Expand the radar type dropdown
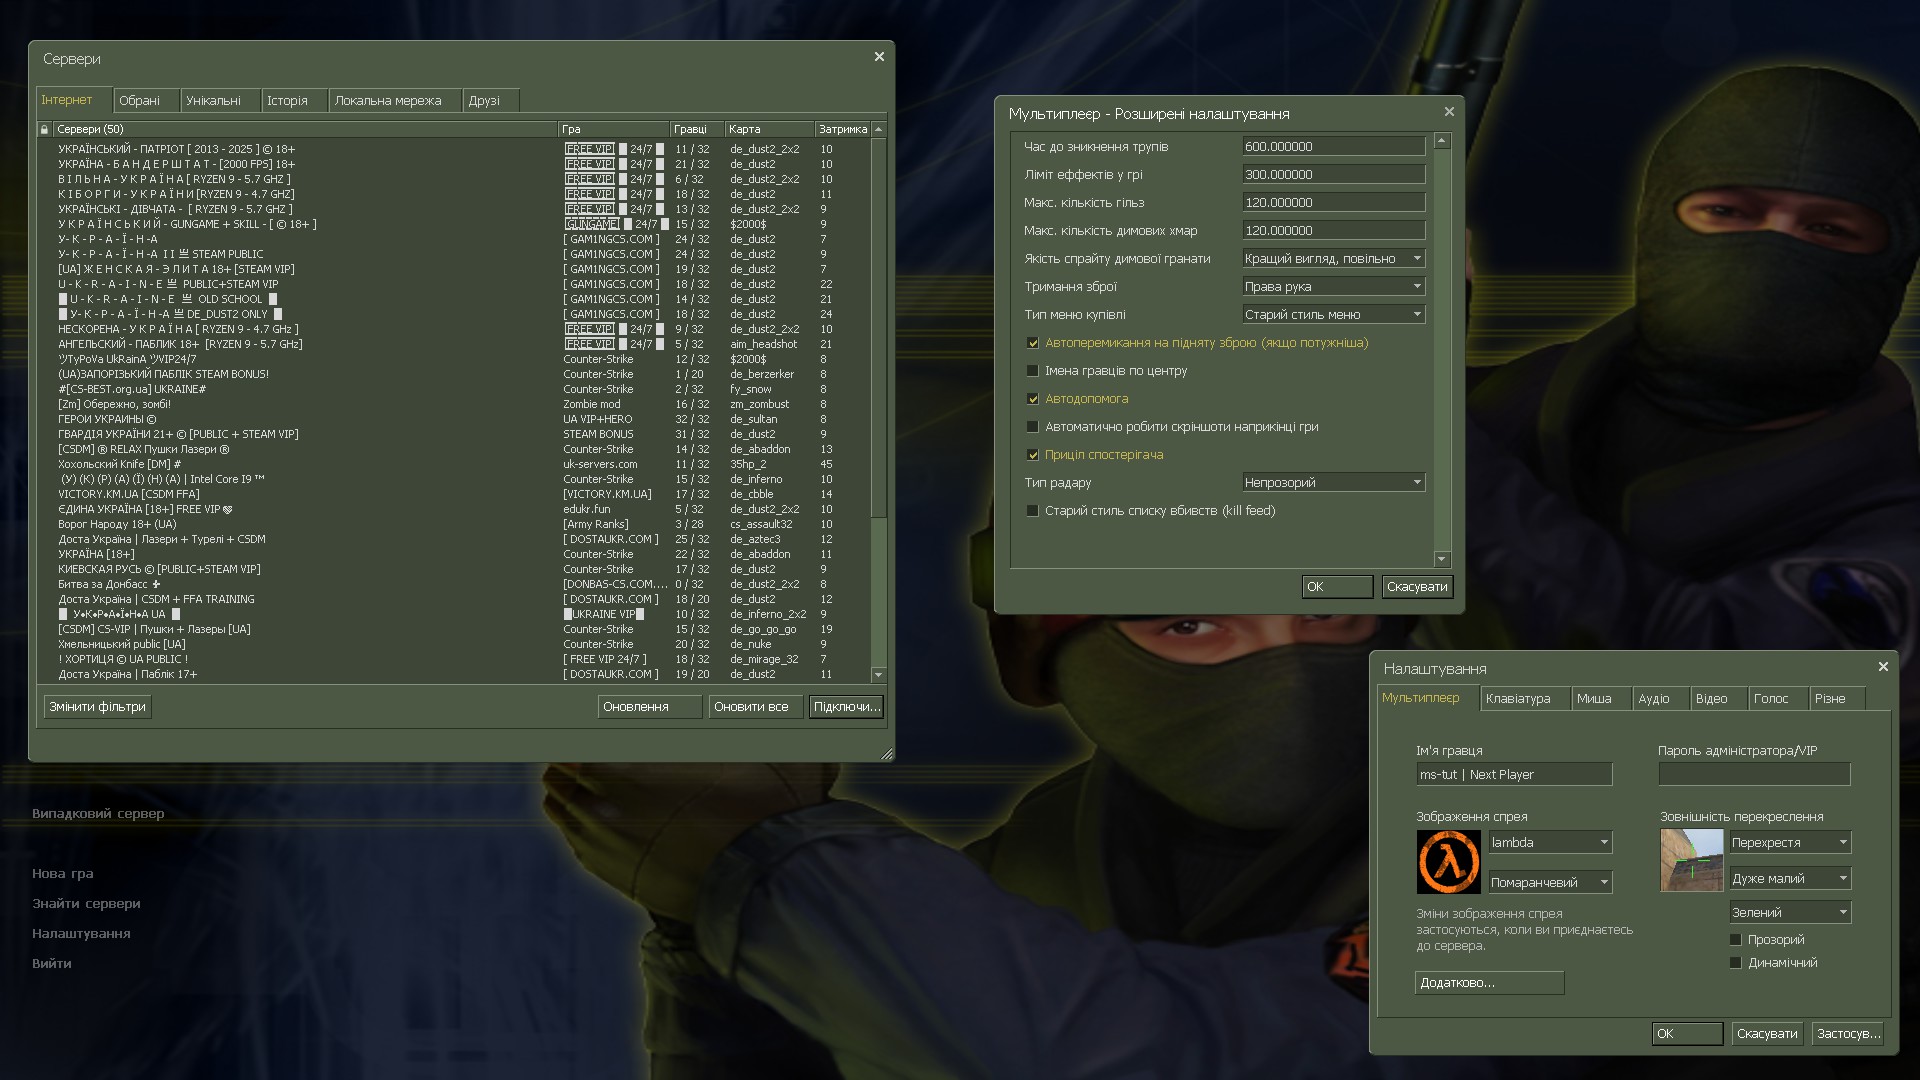The height and width of the screenshot is (1080, 1920). pos(1333,483)
